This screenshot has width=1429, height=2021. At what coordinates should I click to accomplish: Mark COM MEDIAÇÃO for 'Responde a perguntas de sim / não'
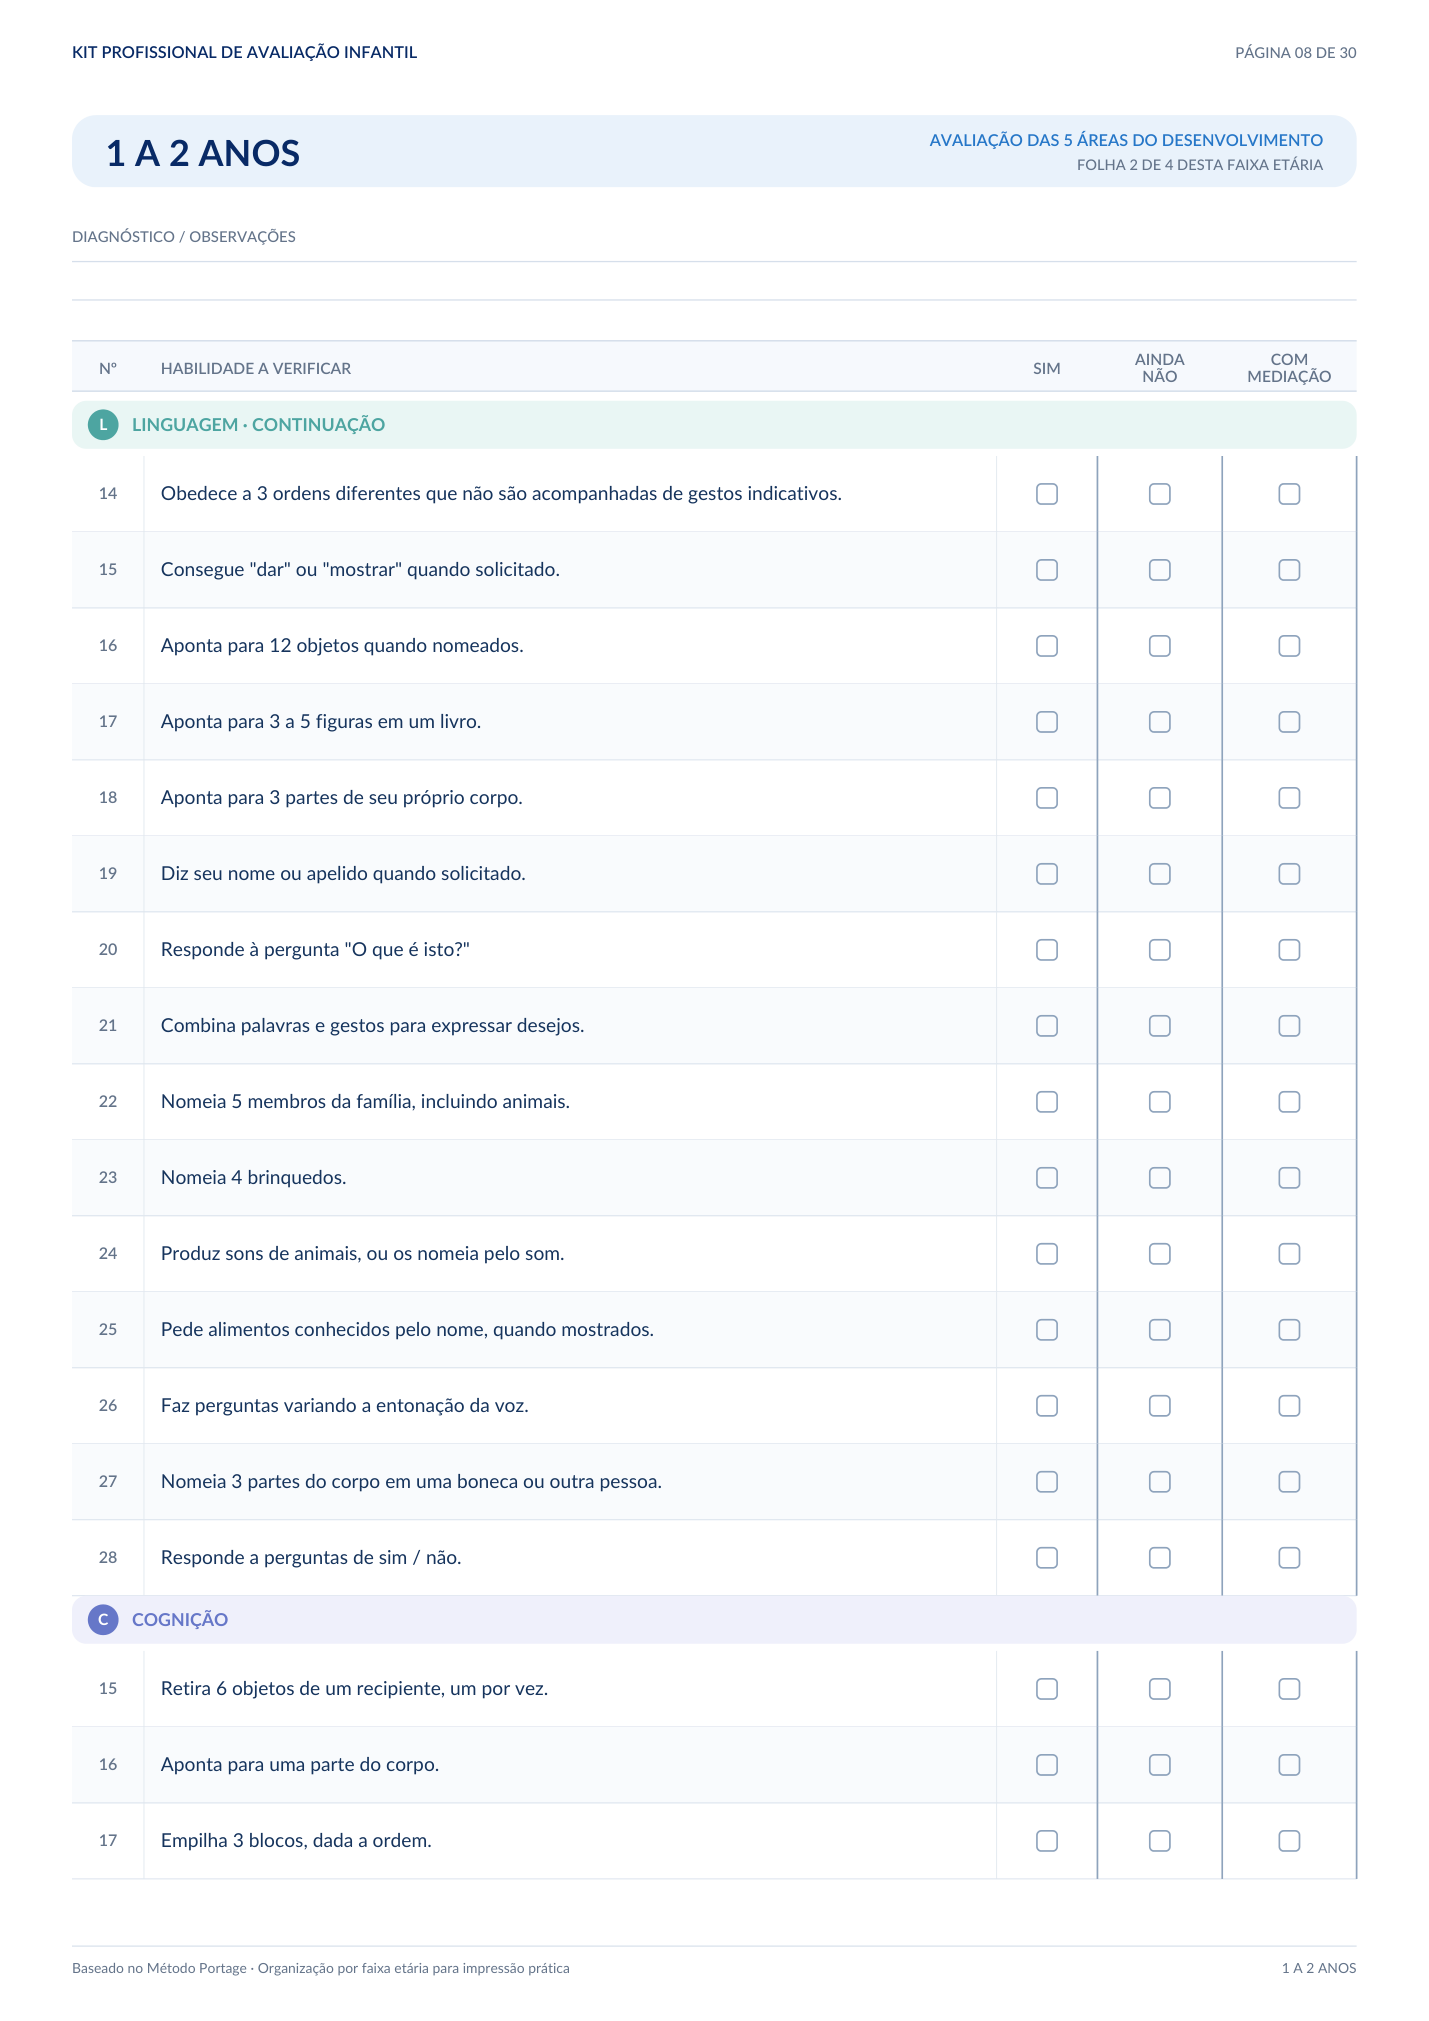click(x=1290, y=1558)
